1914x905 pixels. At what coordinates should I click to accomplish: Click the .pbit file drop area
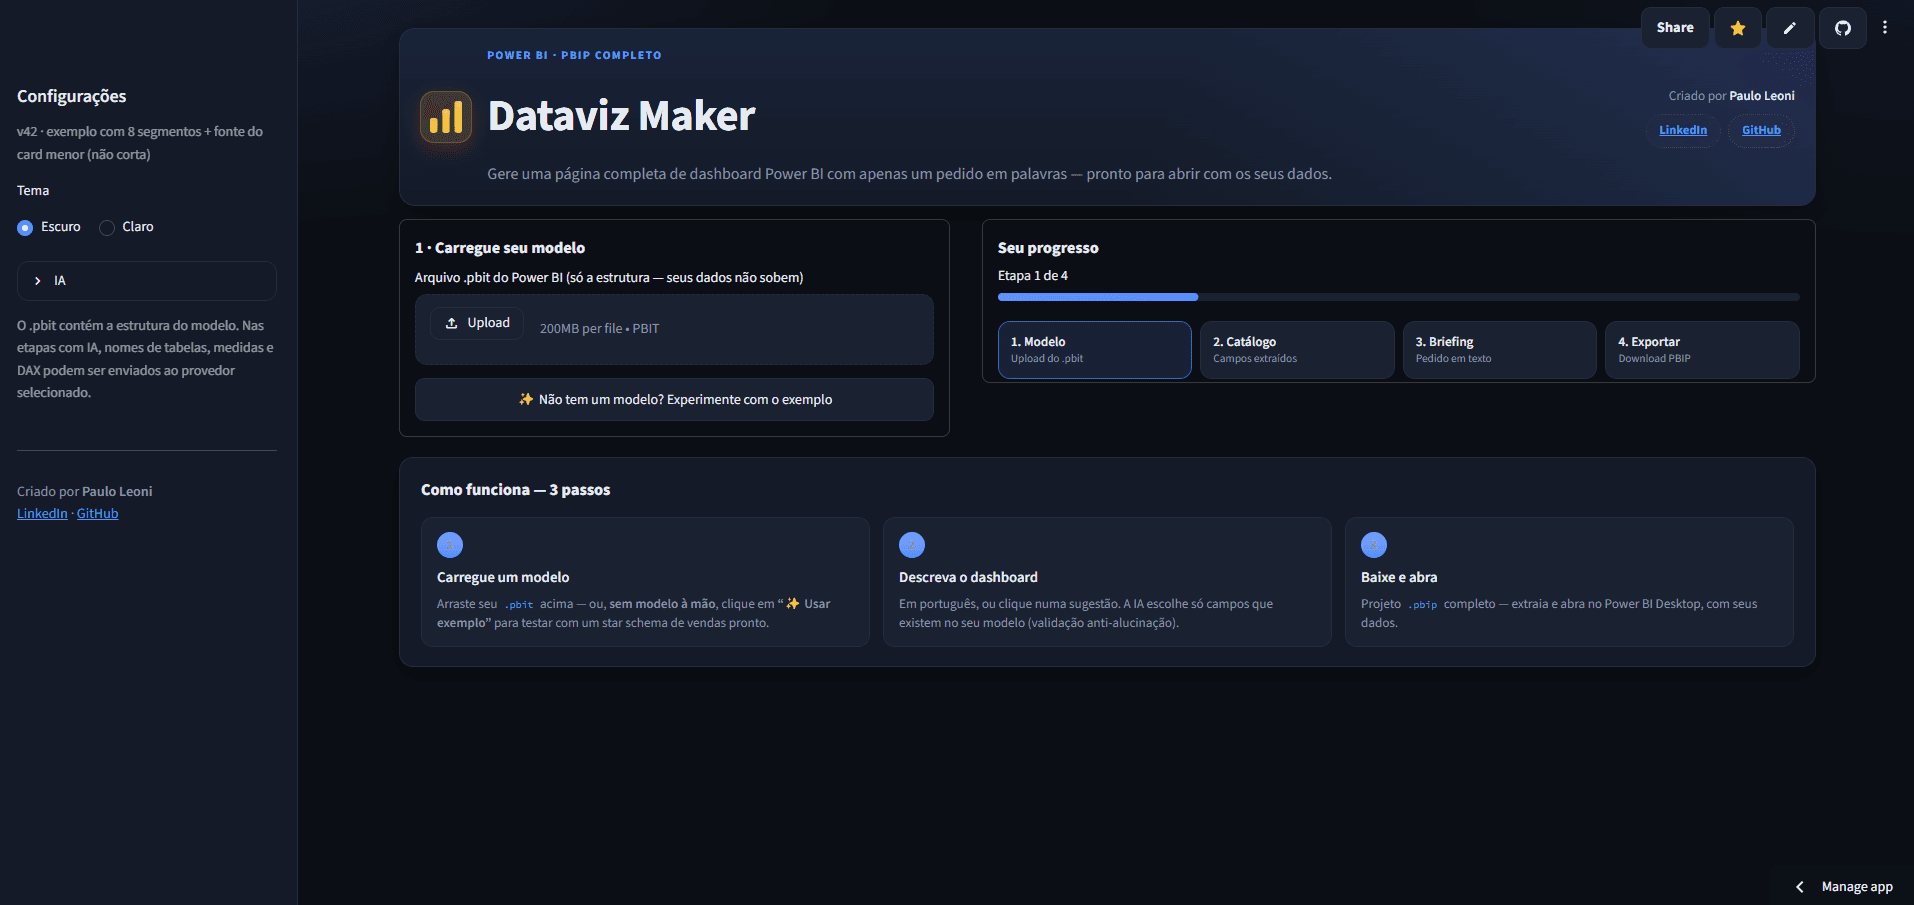click(674, 329)
